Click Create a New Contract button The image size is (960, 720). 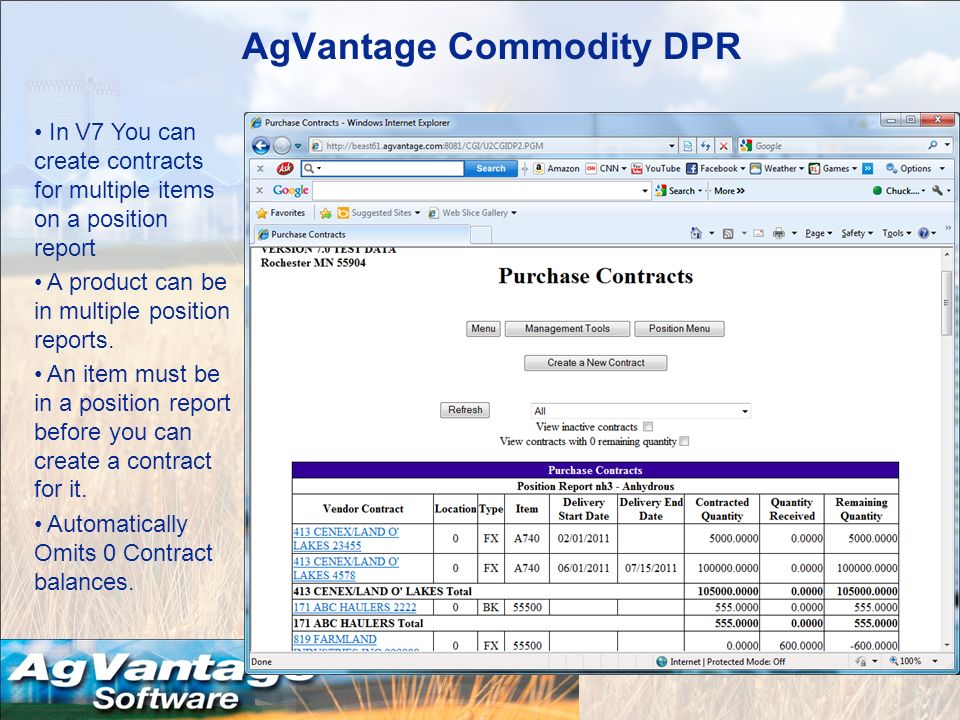[595, 362]
